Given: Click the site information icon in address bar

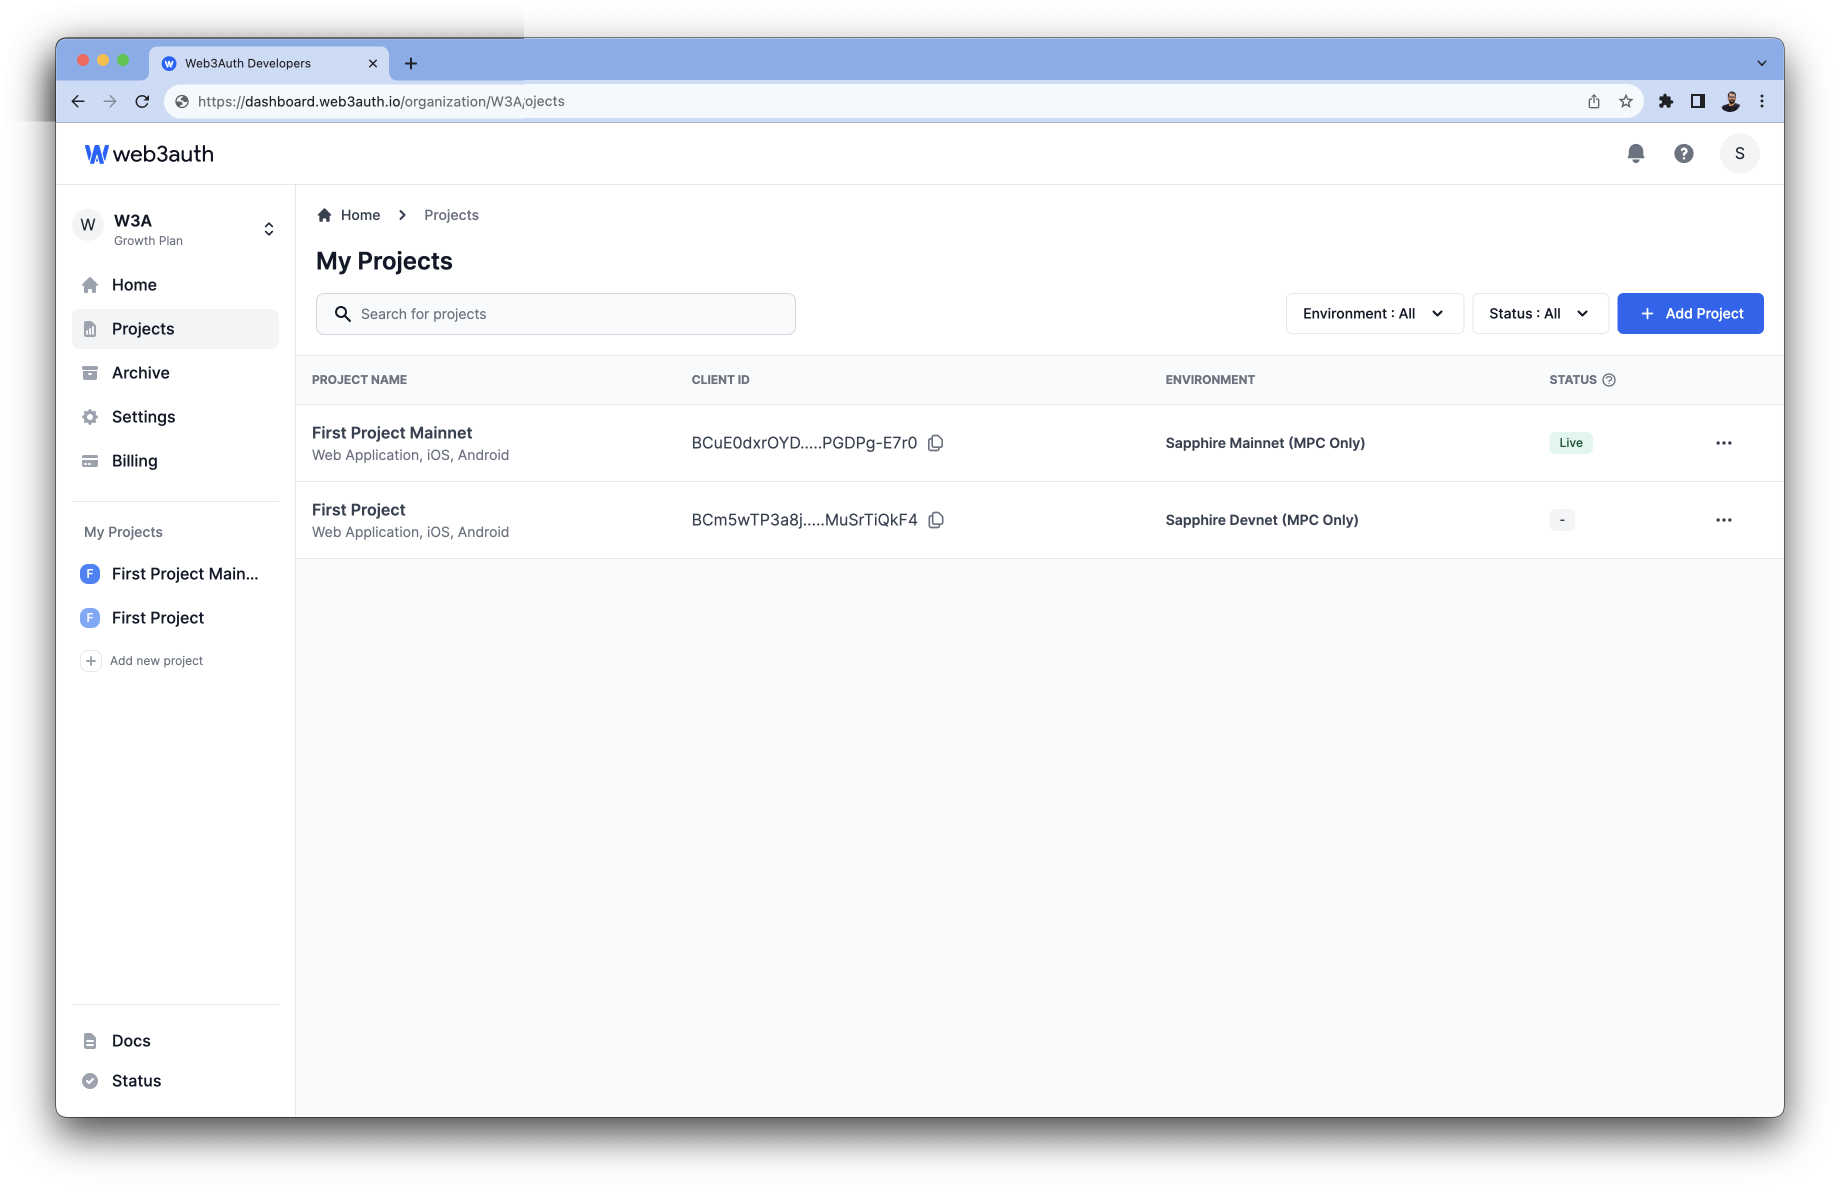Looking at the screenshot, I should [x=182, y=101].
